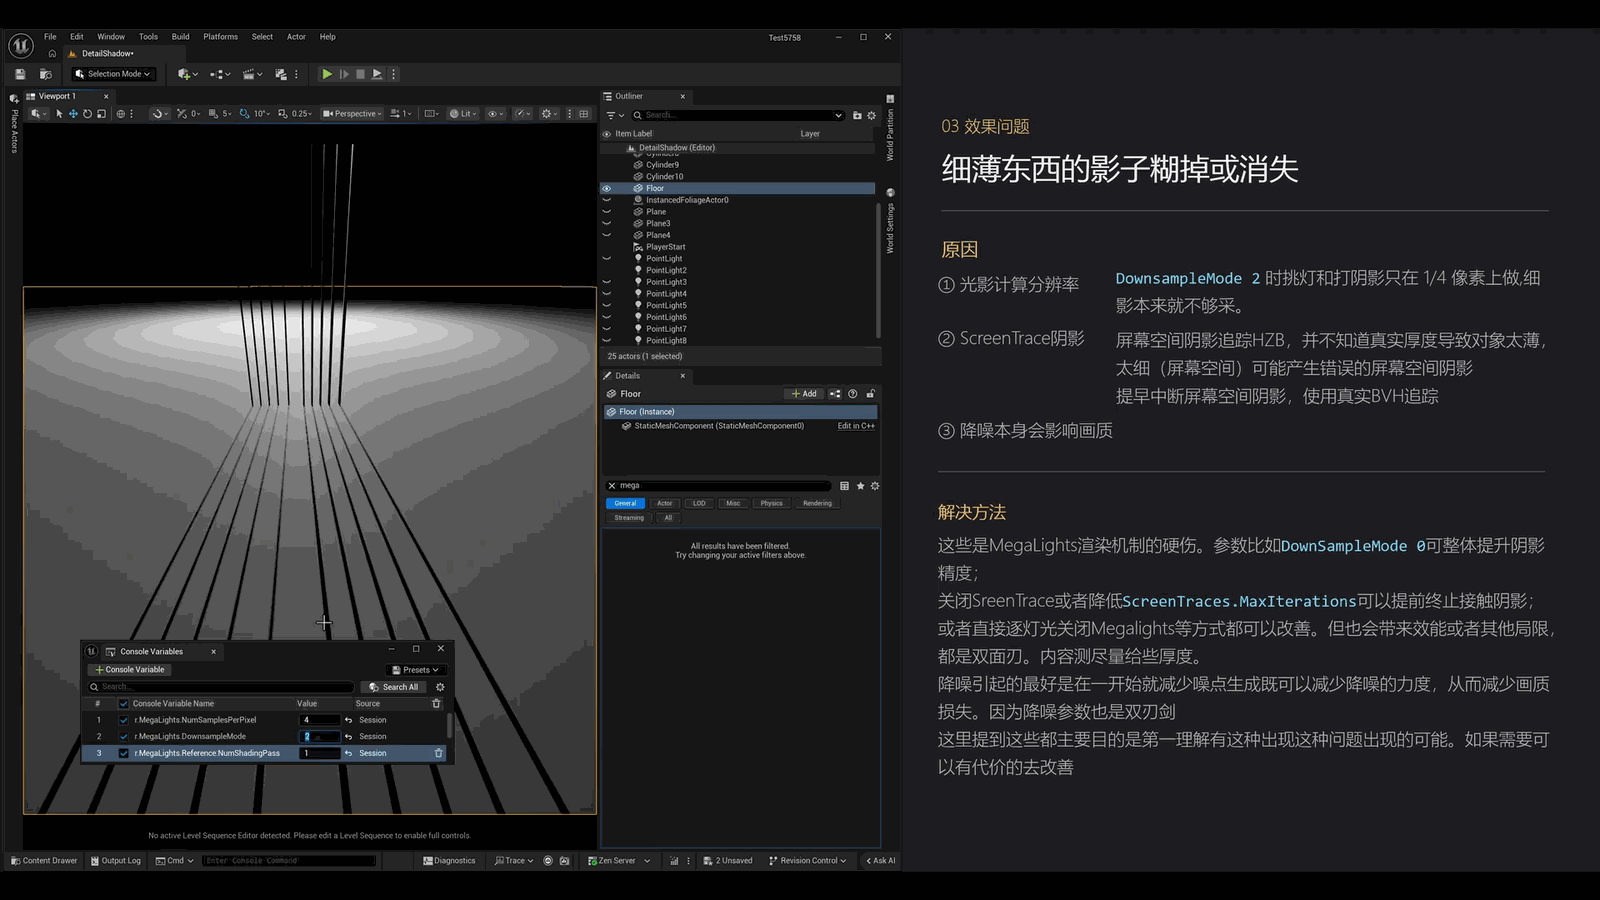Click the Play button in the main toolbar
The image size is (1600, 900).
coord(326,74)
